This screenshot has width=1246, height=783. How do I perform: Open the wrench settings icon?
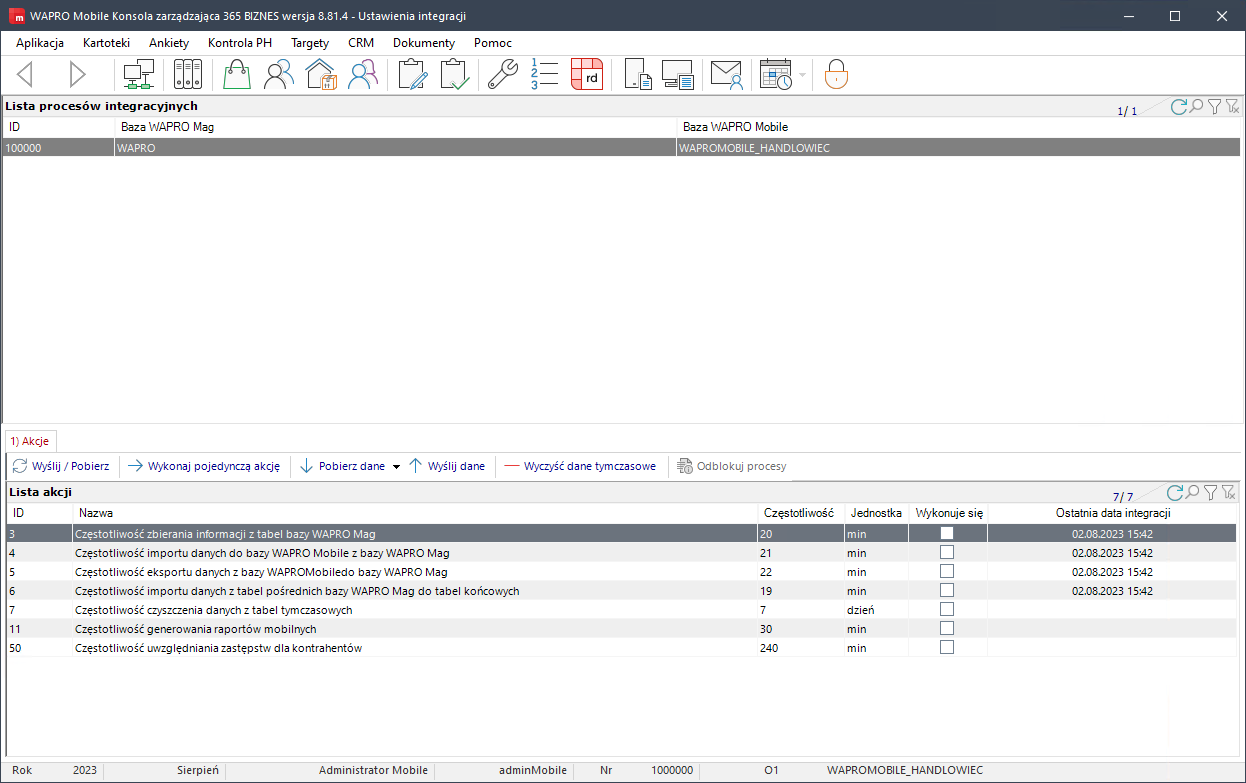[x=503, y=75]
